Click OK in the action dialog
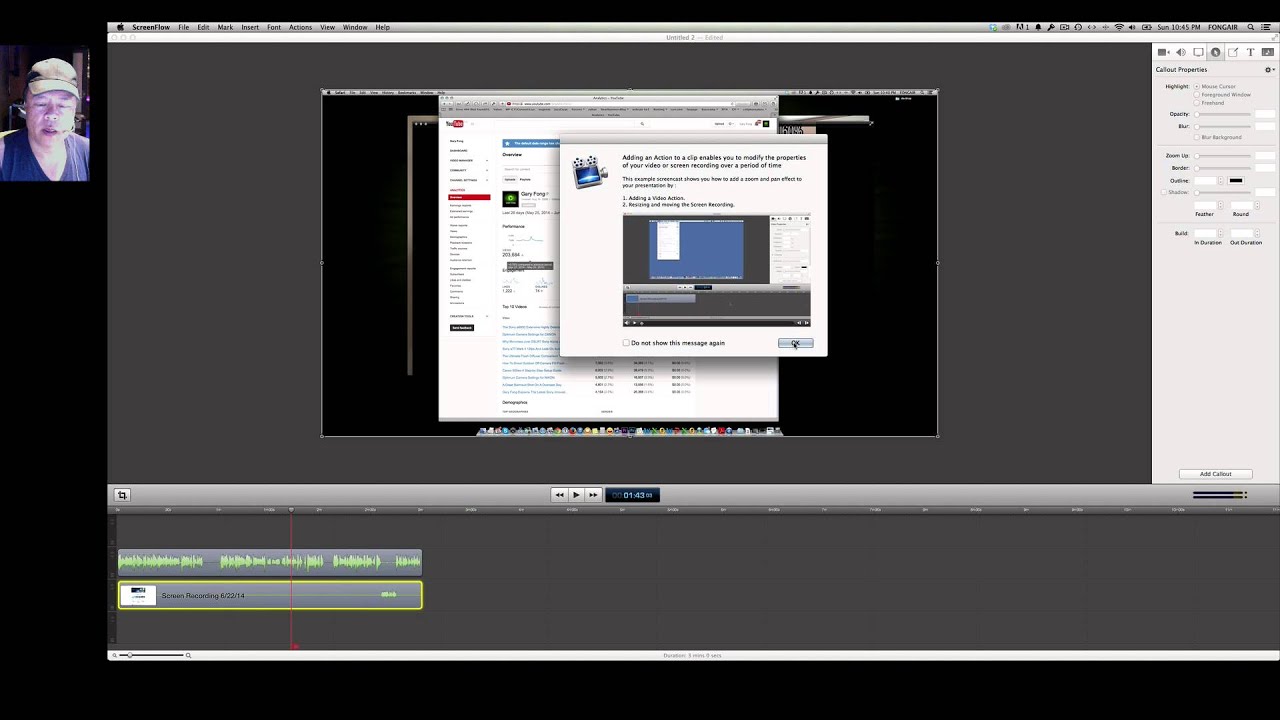The height and width of the screenshot is (720, 1280). pyautogui.click(x=795, y=344)
